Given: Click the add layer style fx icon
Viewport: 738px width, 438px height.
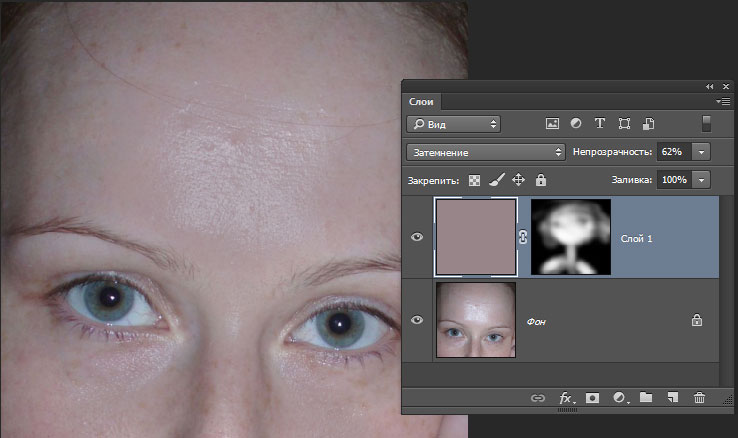Looking at the screenshot, I should (566, 398).
